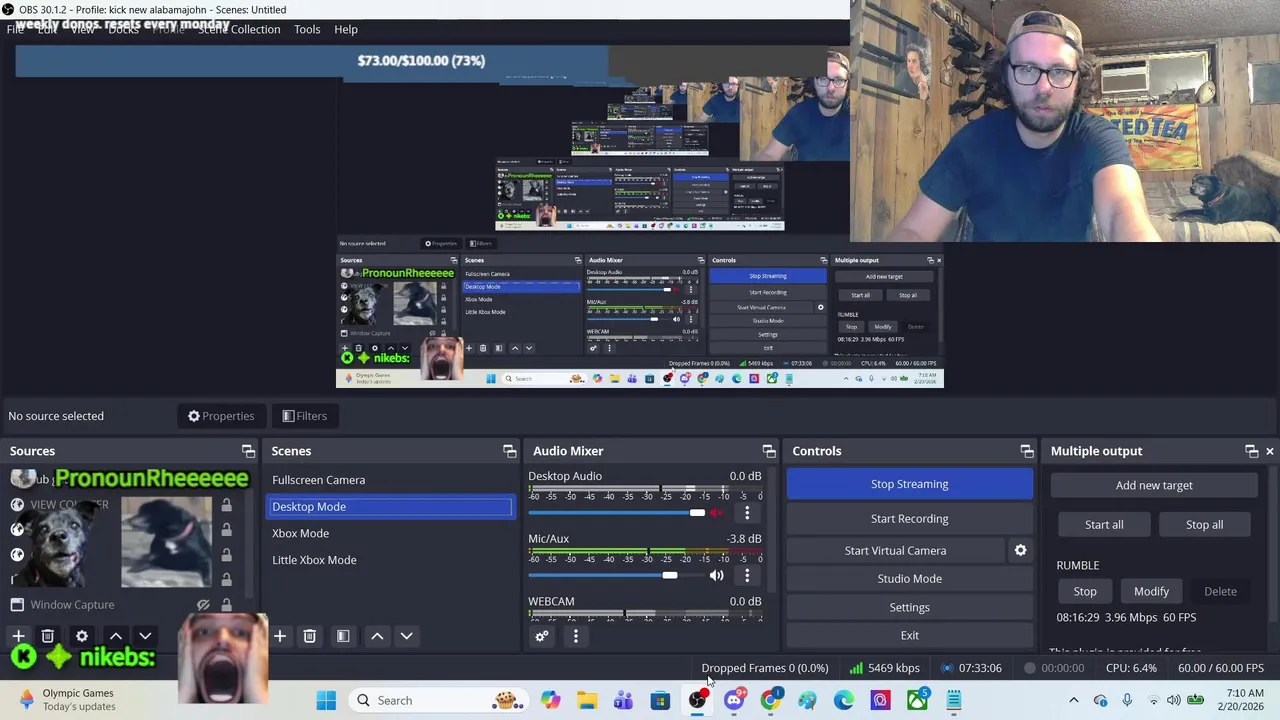The height and width of the screenshot is (720, 1280).
Task: Move source down with Sources down arrow
Action: pos(145,636)
